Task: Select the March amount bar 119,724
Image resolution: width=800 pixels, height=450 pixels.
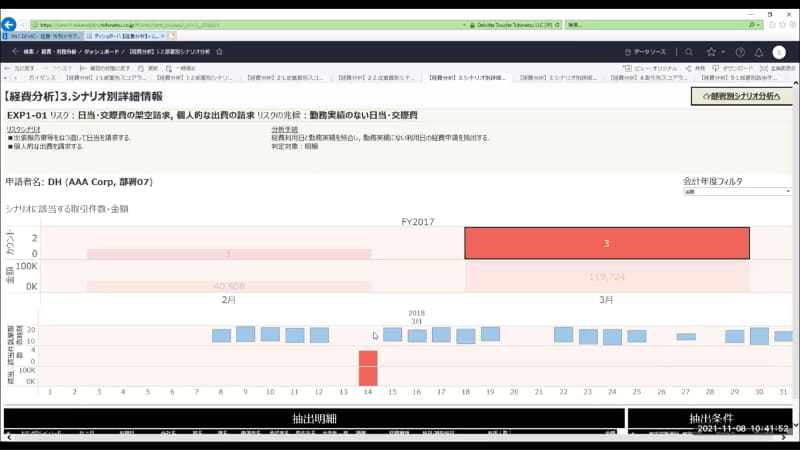Action: 607,277
